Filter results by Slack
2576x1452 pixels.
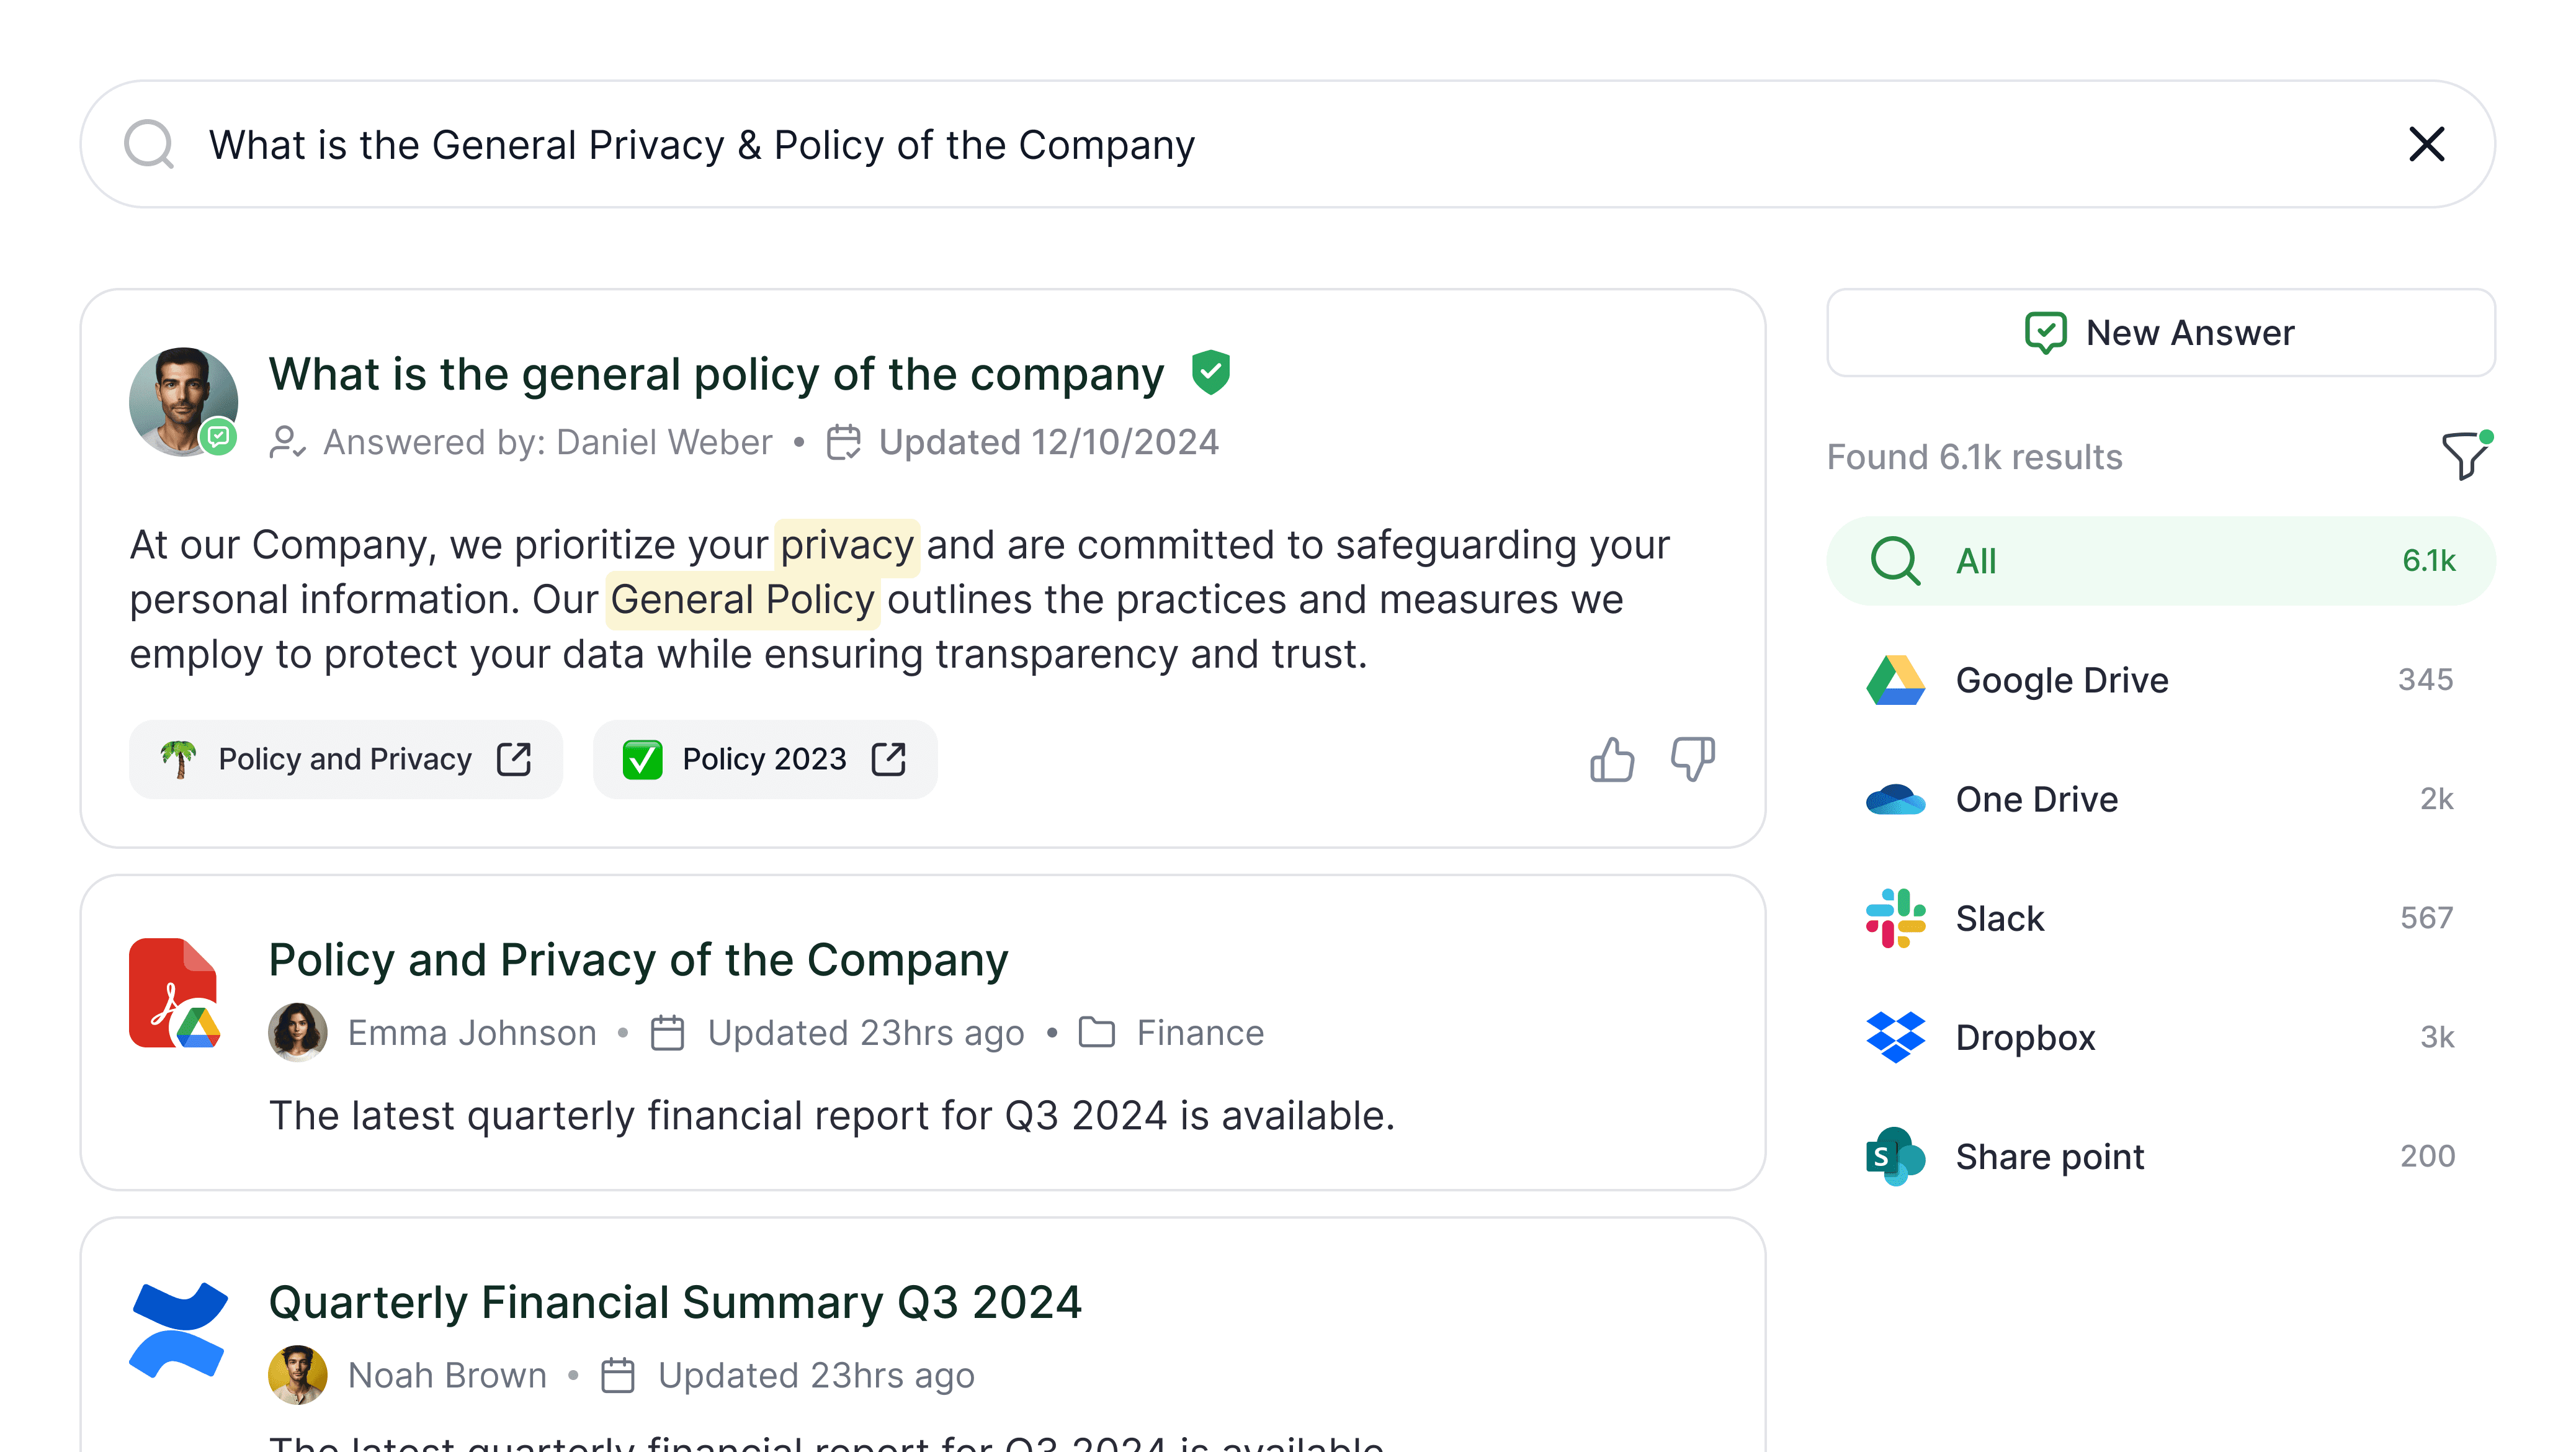tap(2161, 918)
